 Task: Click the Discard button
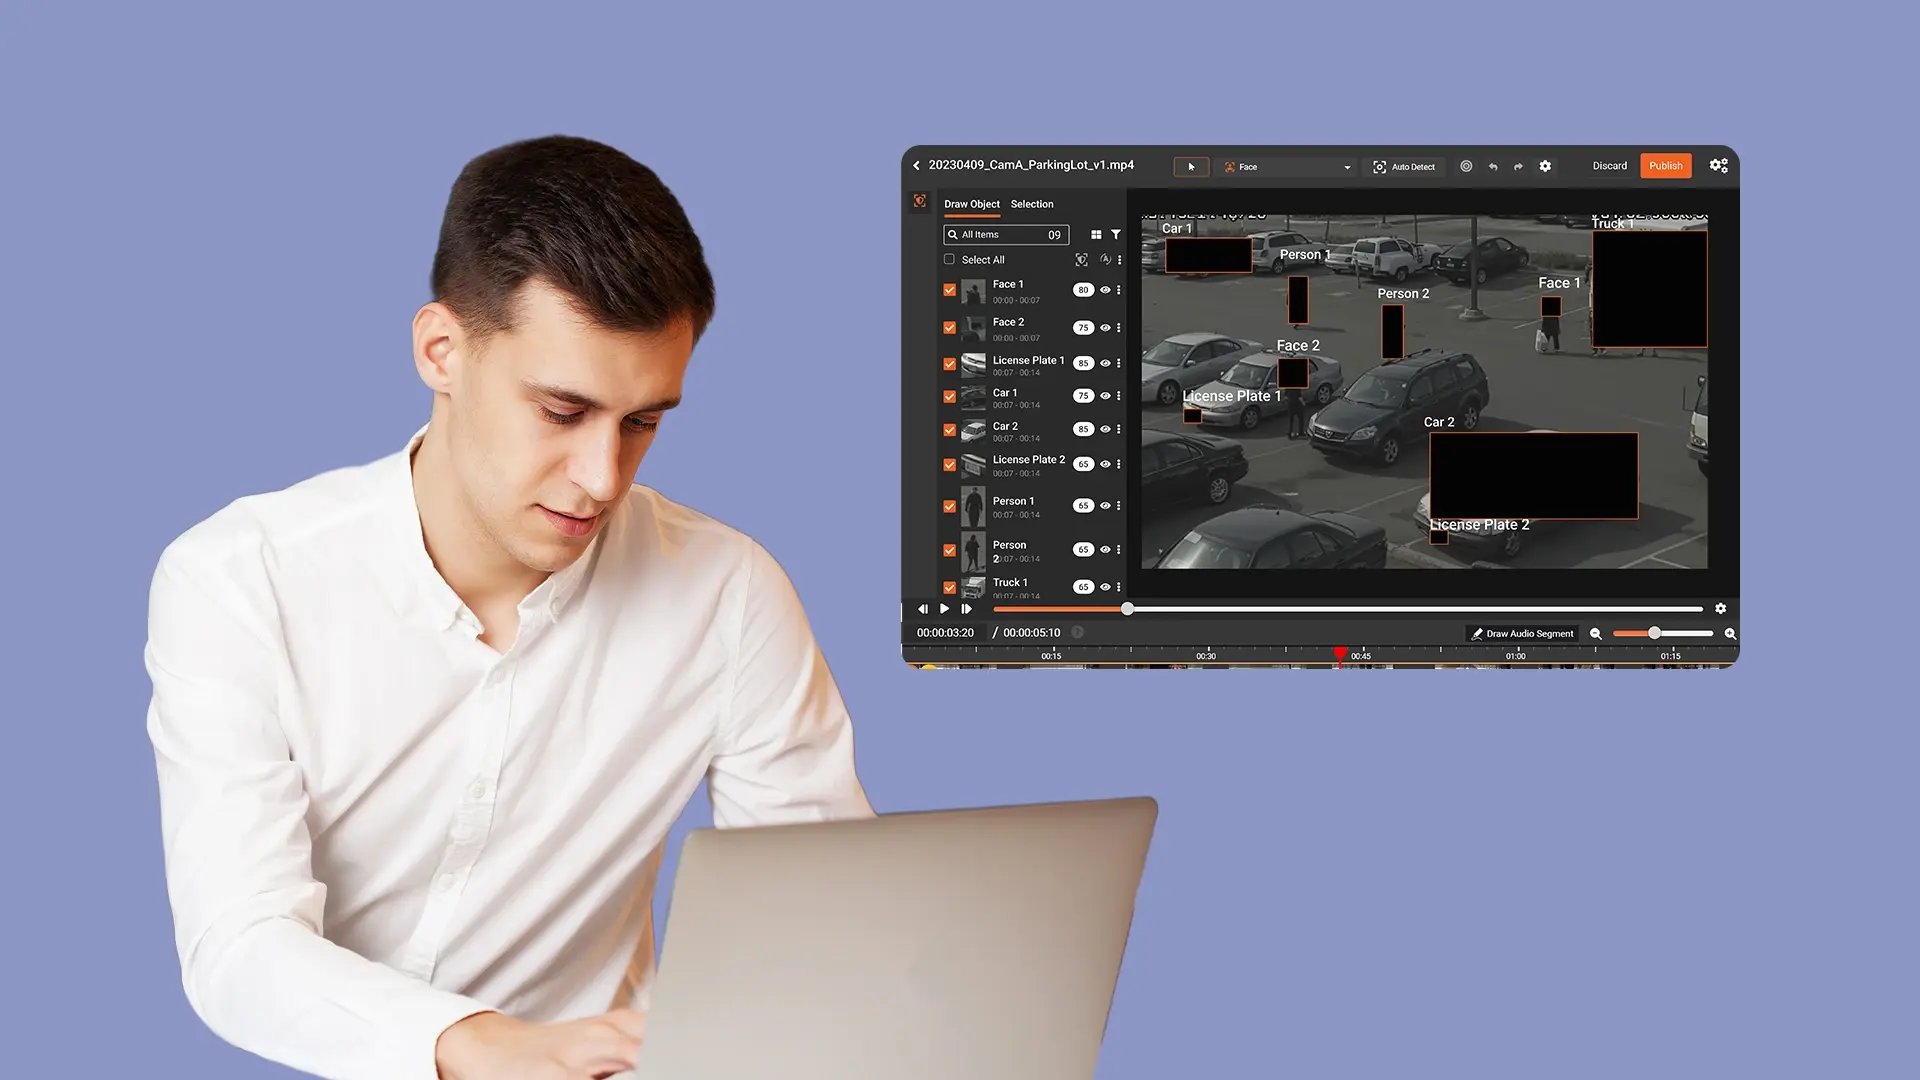[1609, 166]
